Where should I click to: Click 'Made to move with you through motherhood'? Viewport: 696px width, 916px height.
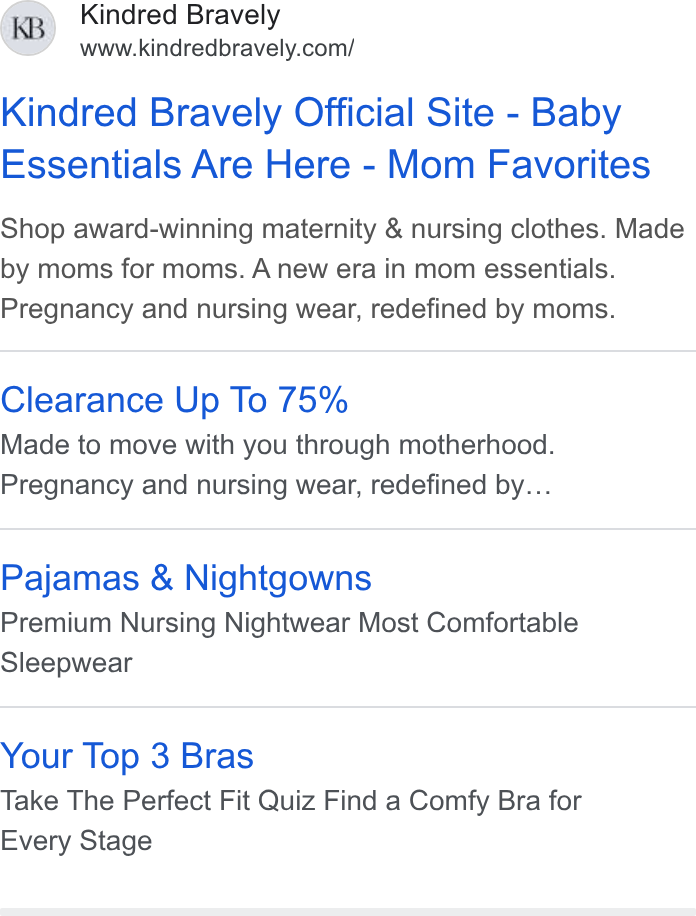pyautogui.click(x=278, y=445)
